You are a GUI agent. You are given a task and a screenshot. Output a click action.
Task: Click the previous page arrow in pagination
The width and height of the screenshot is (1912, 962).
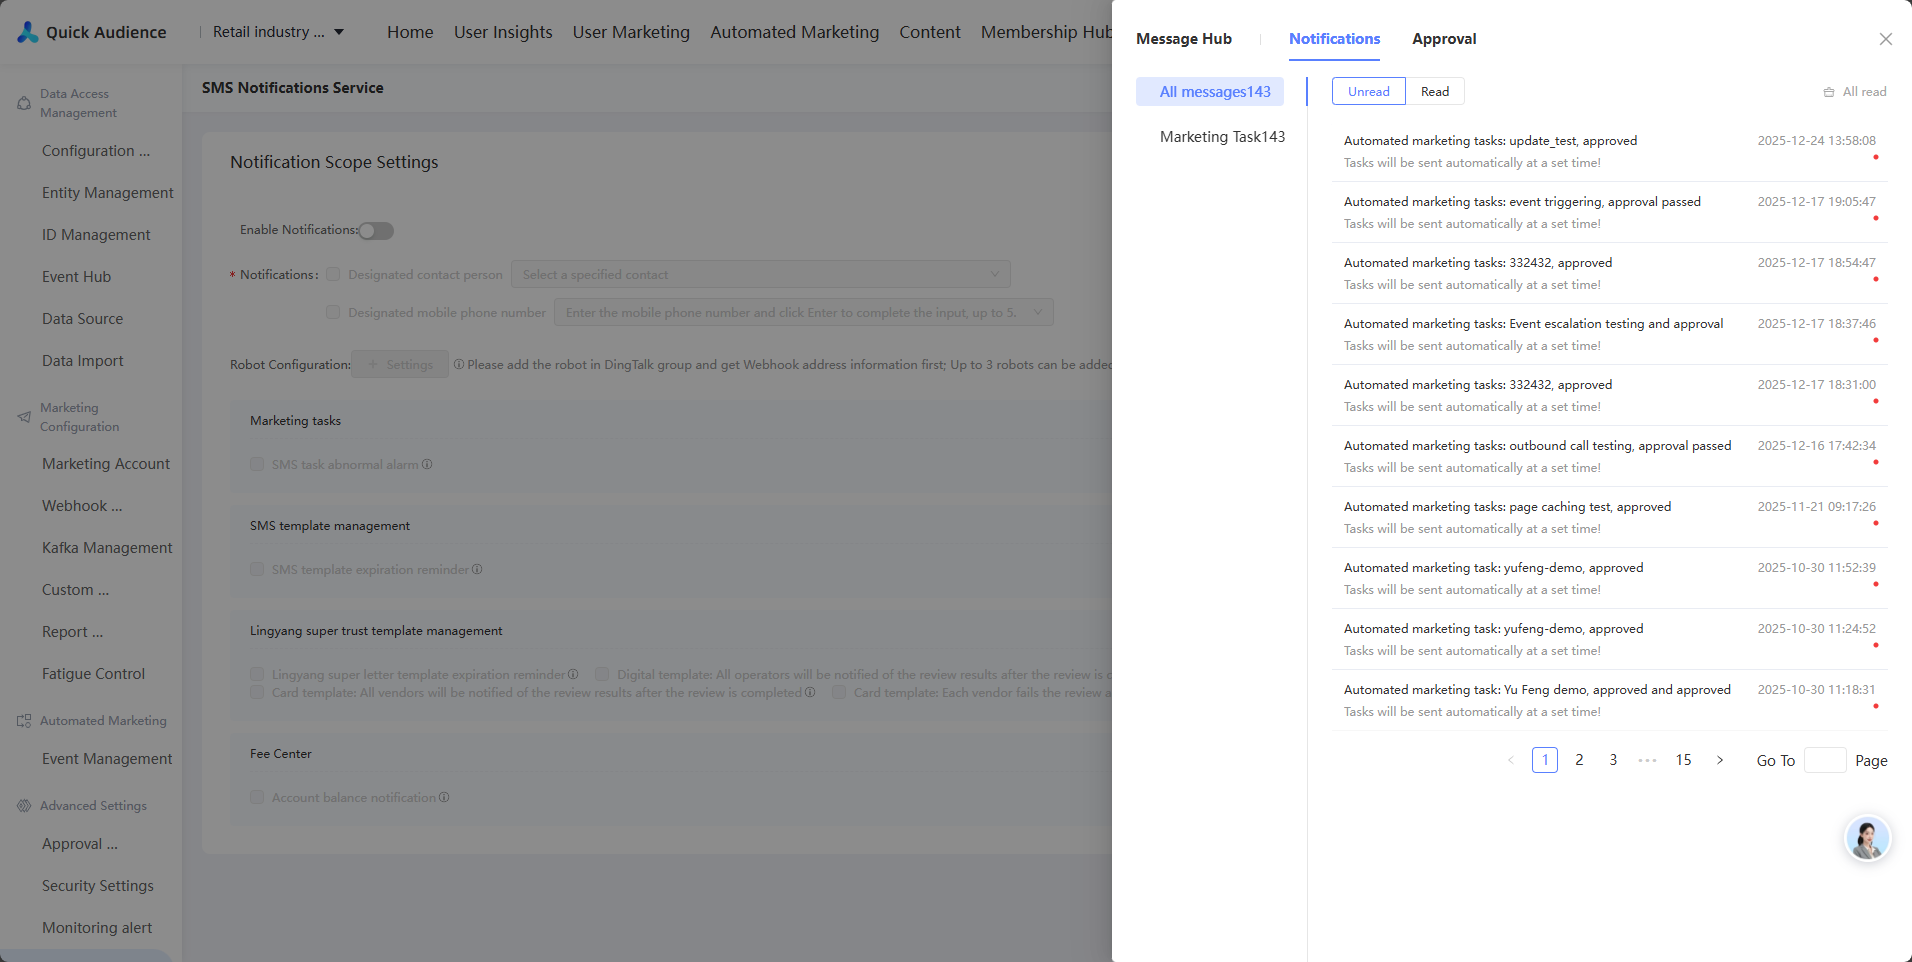click(x=1511, y=760)
